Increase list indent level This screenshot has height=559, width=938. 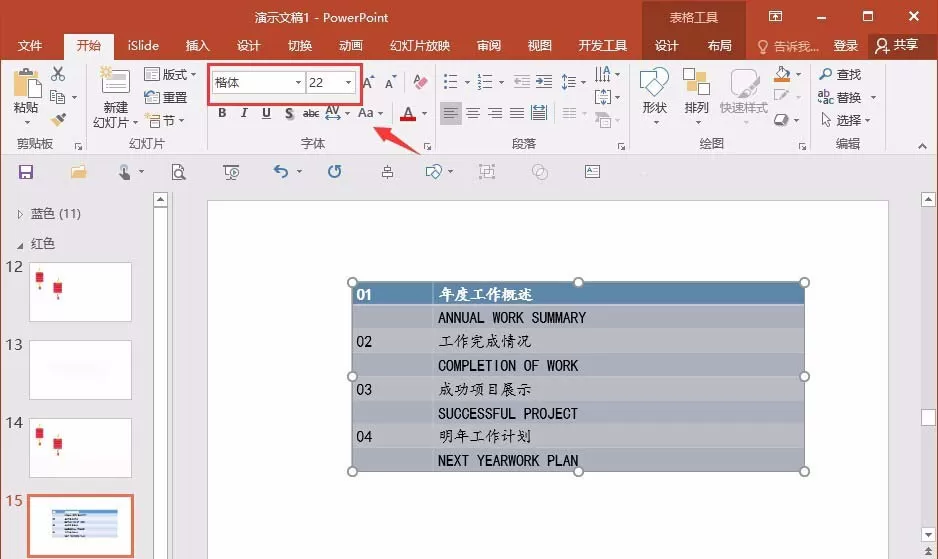click(x=544, y=81)
